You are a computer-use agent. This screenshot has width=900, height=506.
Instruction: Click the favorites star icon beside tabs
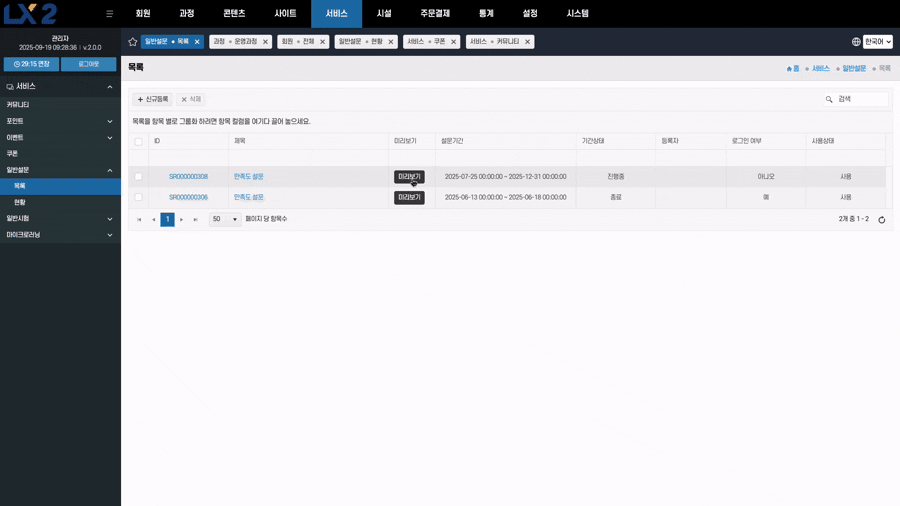coord(132,42)
